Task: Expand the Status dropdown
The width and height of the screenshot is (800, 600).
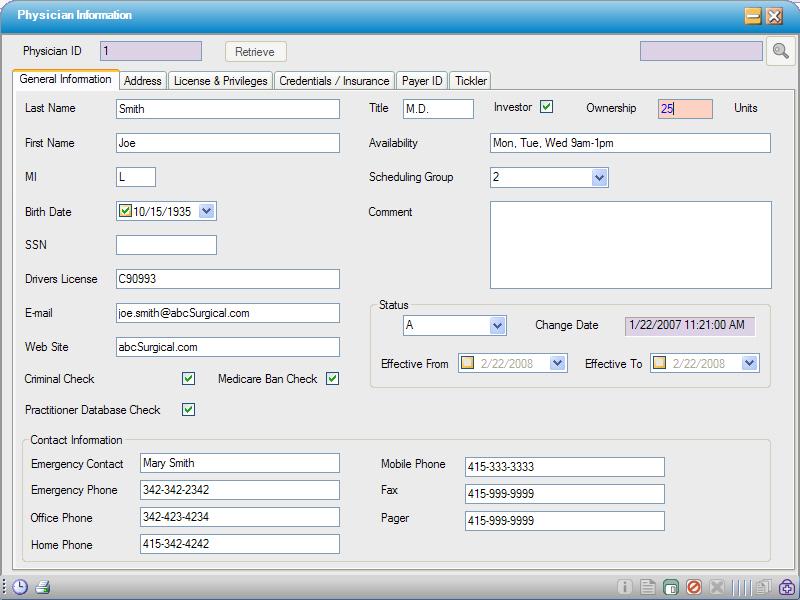Action: (497, 326)
